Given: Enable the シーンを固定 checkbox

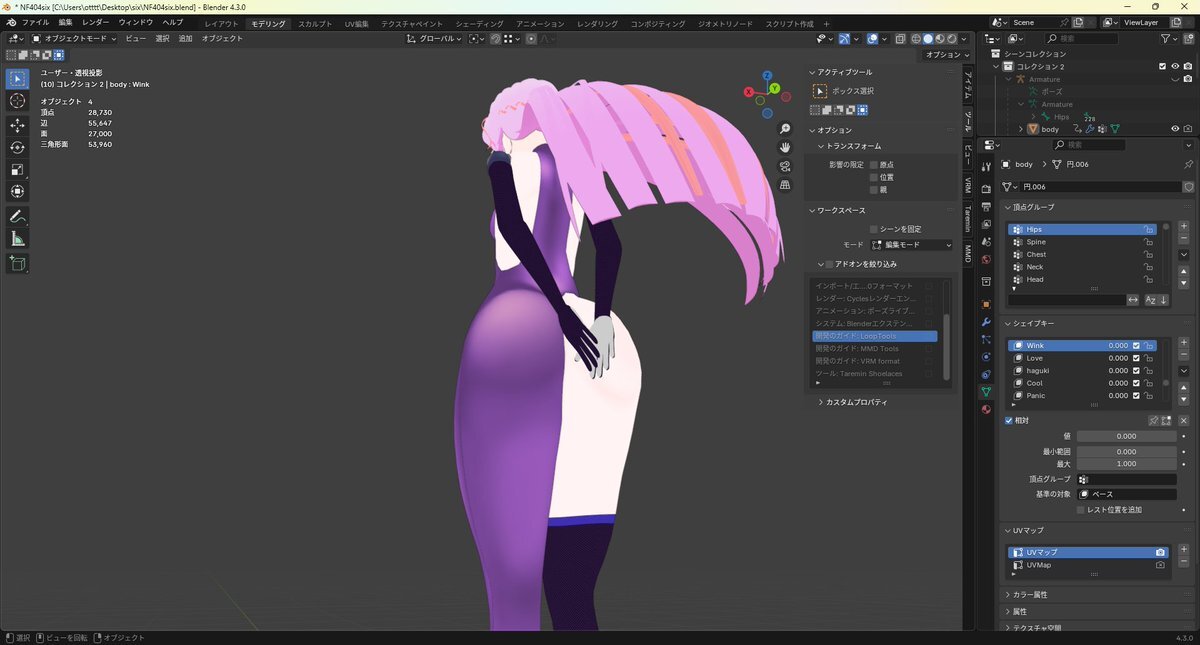Looking at the screenshot, I should click(x=874, y=229).
